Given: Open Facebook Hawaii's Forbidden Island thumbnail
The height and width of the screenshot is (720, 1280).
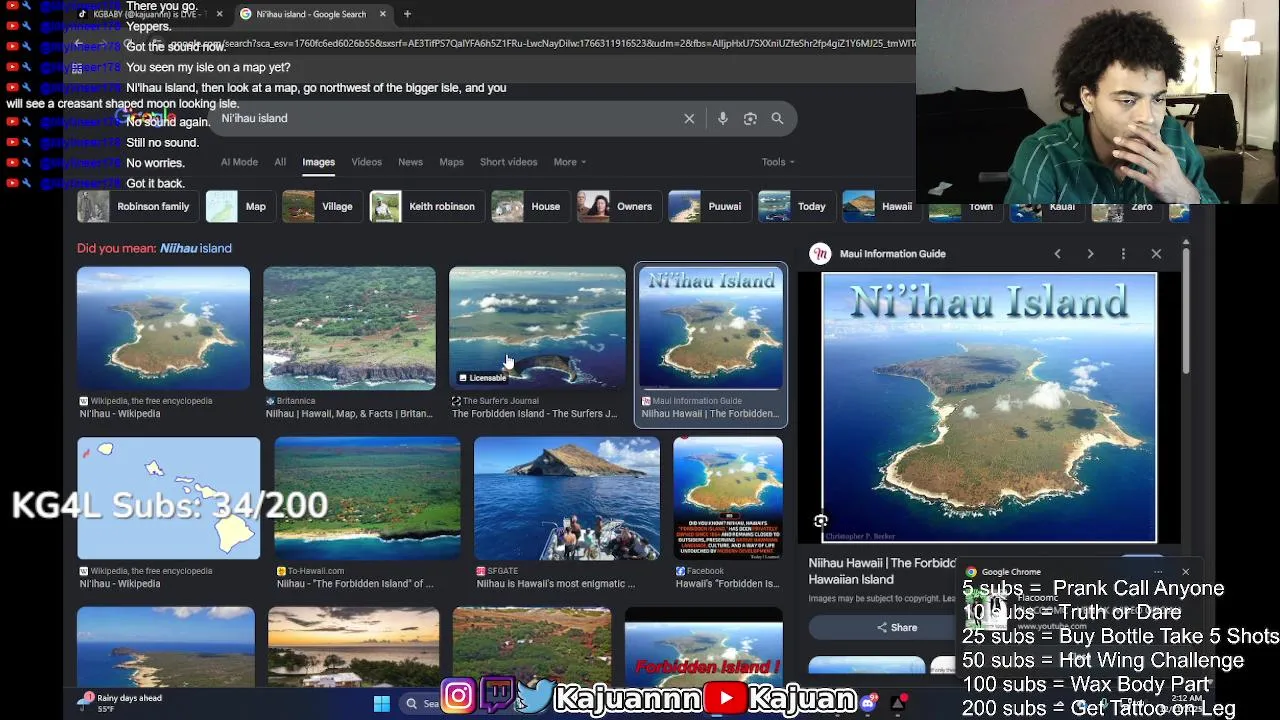Looking at the screenshot, I should pos(728,498).
